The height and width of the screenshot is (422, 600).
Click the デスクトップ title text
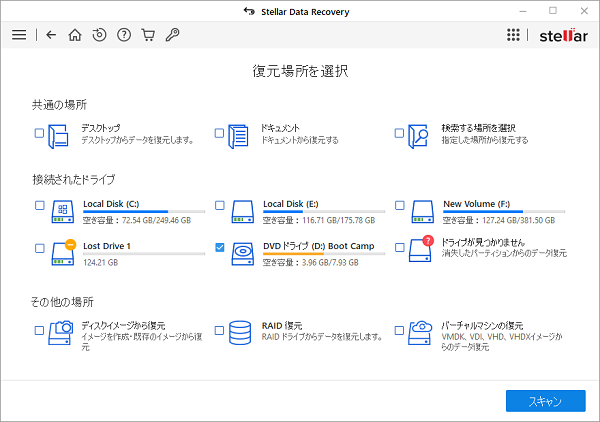coord(101,128)
